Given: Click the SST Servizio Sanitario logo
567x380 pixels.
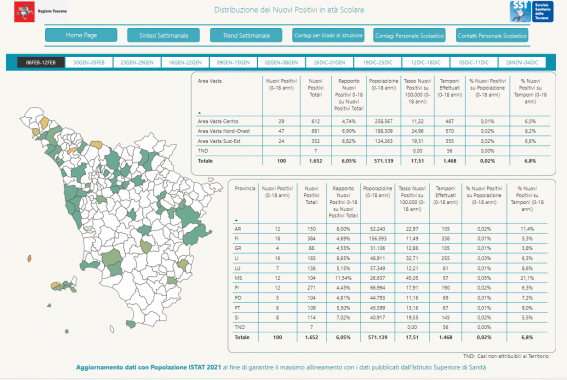Looking at the screenshot, I should coord(531,11).
